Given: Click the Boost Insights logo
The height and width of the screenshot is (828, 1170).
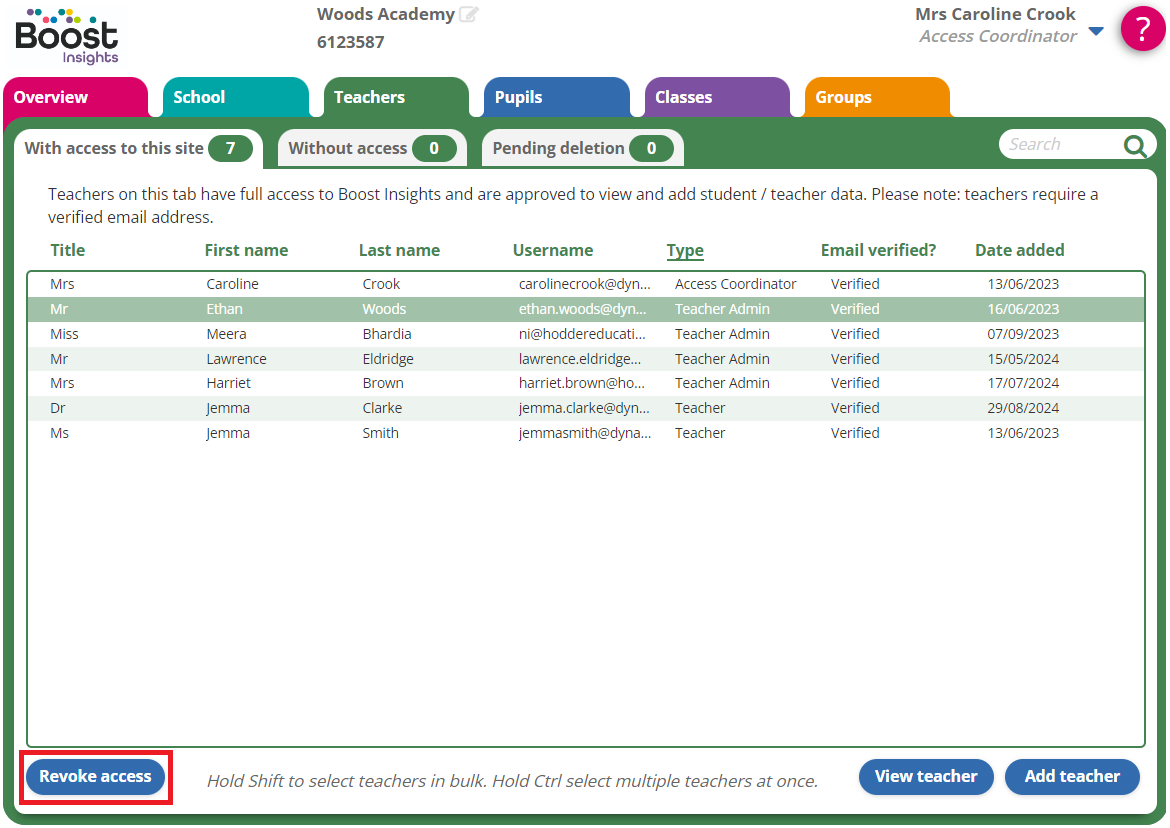Looking at the screenshot, I should [x=66, y=36].
